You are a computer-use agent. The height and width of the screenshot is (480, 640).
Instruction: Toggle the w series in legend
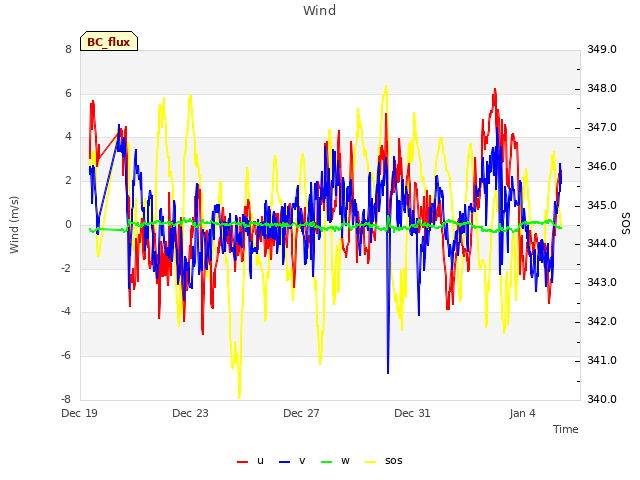(336, 461)
